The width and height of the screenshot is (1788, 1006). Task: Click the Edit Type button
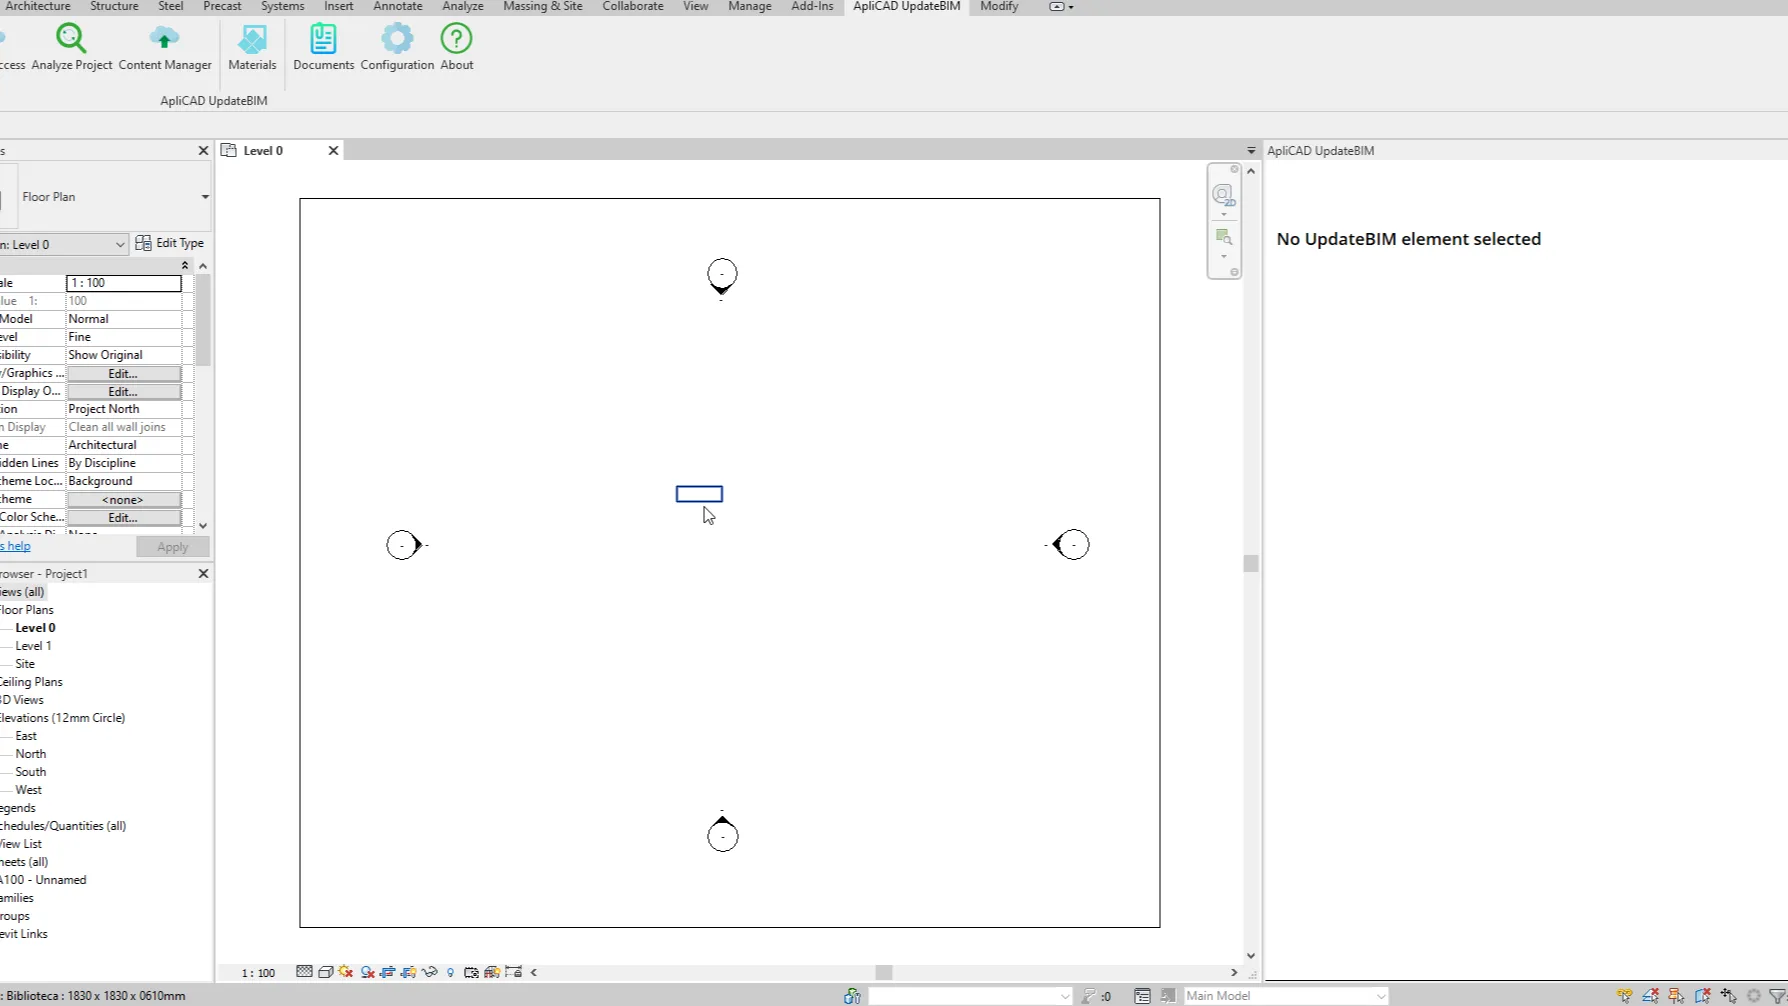[170, 243]
